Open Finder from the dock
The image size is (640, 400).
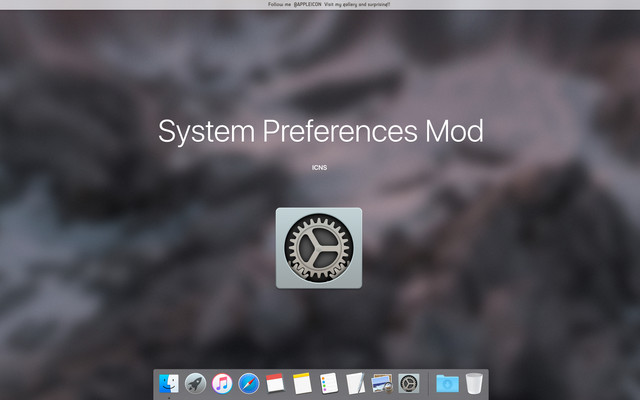(x=169, y=384)
